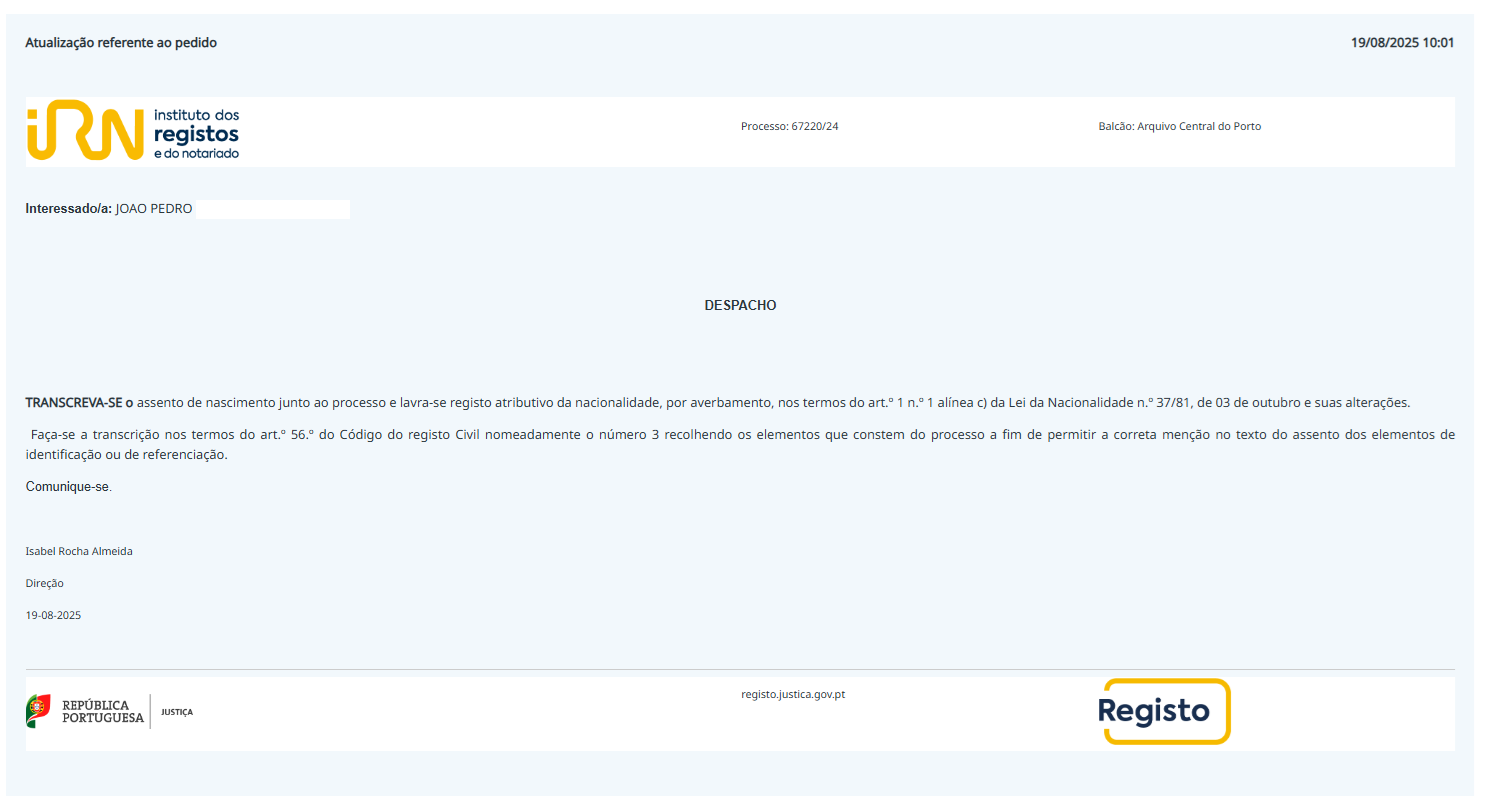Click the Registo logo in yellow frame
Screen dimensions: 1488x808
1166,712
